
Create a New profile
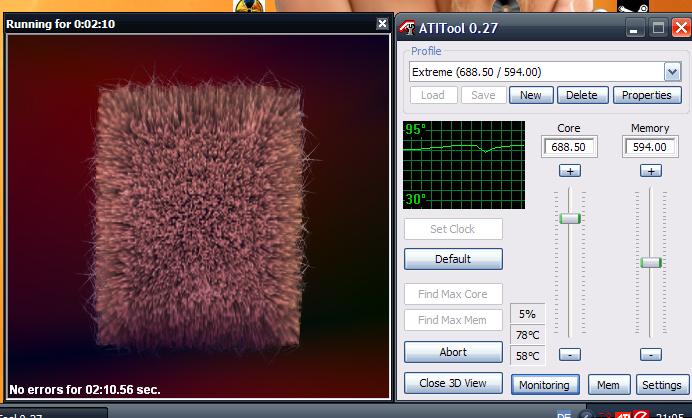(531, 95)
